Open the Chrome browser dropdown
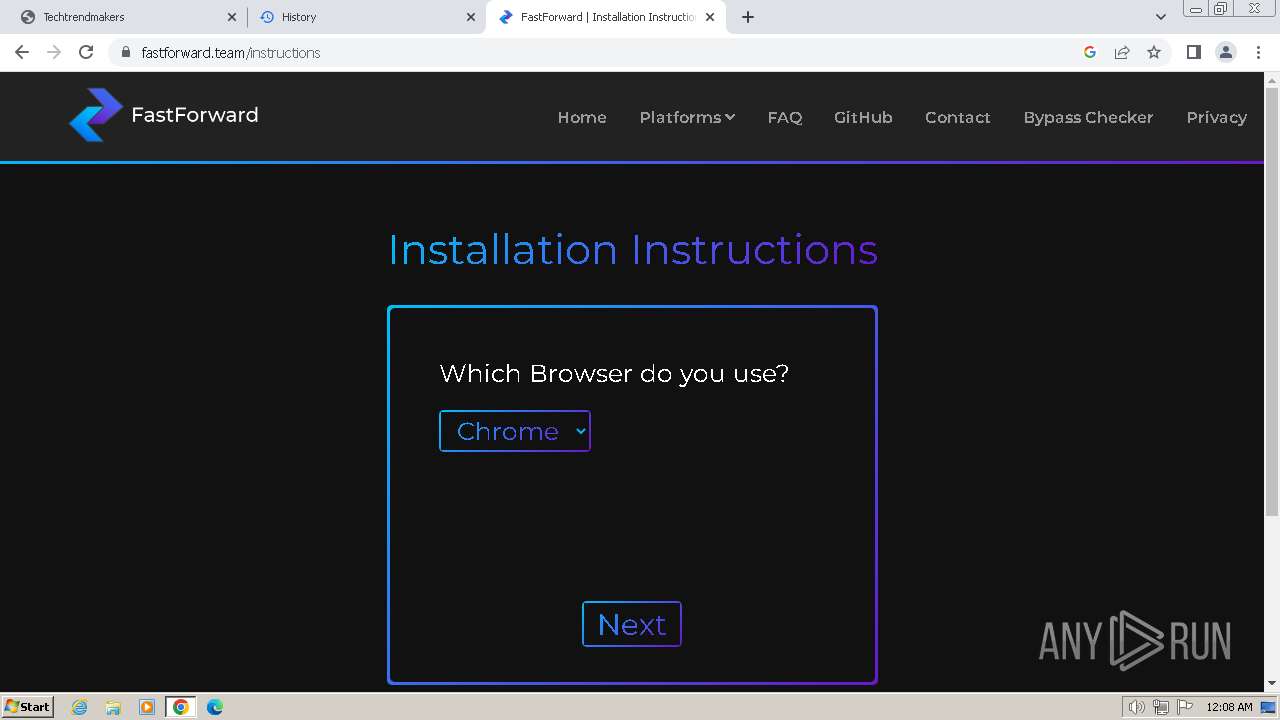Viewport: 1280px width, 720px height. [515, 431]
